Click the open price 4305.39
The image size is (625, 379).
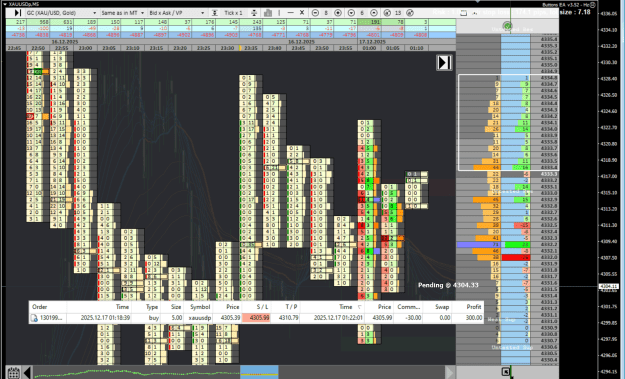pos(230,318)
